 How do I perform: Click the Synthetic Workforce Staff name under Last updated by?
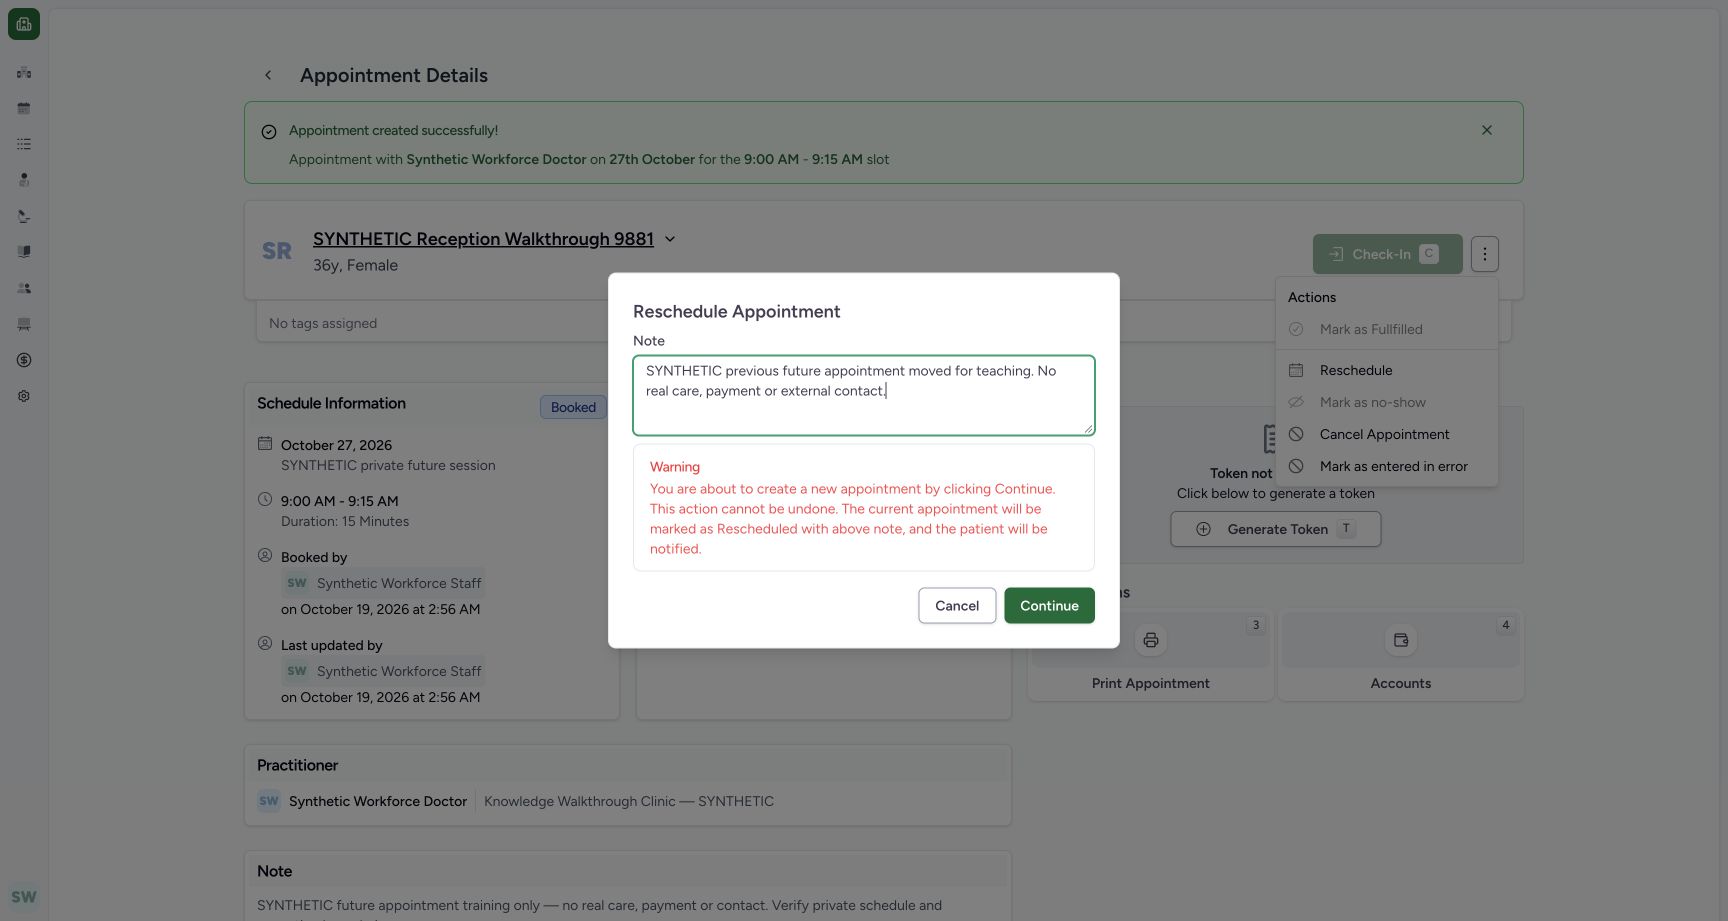[399, 671]
